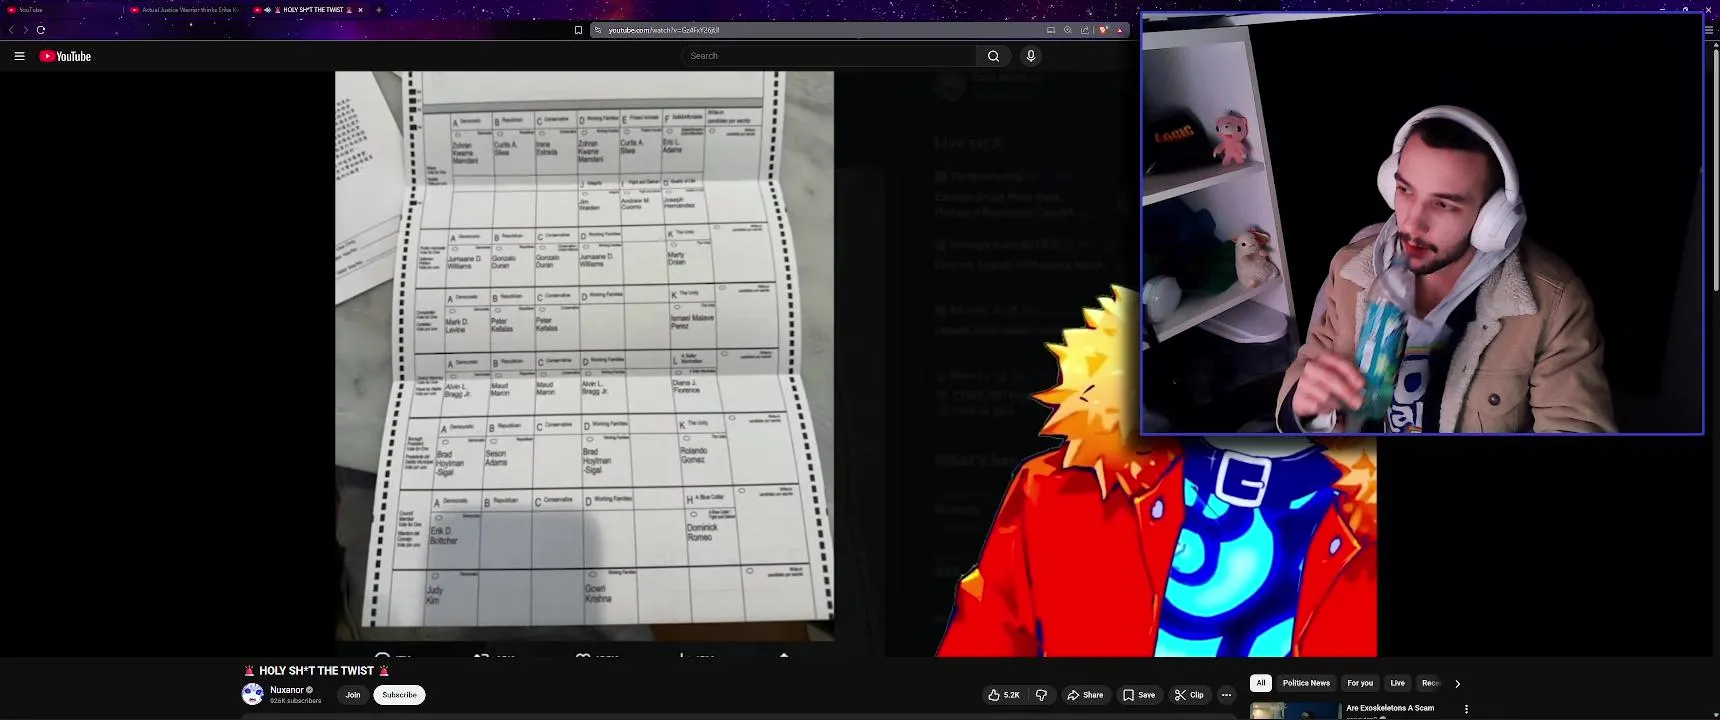Focus the YouTube Search field
Screen dimensions: 1720x720
tap(829, 56)
